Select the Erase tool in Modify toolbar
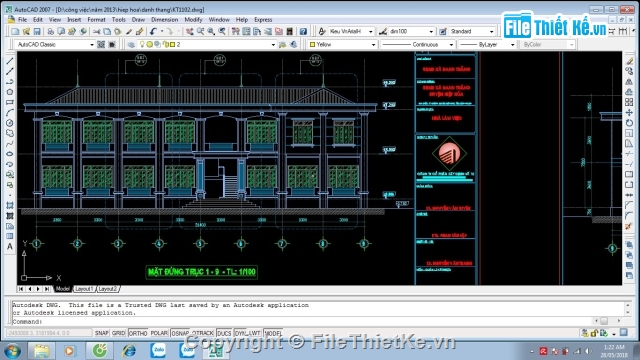The image size is (640, 360). 629,61
